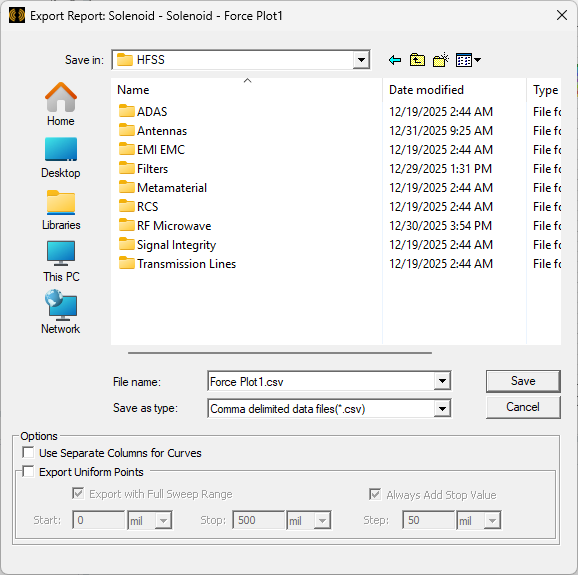Screen dimensions: 578x575
Task: Open This PC in the places bar
Action: pos(61,261)
